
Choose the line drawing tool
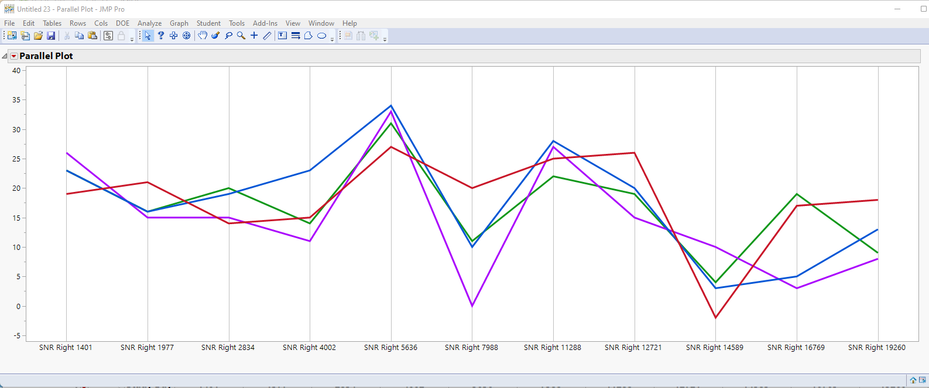(x=267, y=36)
